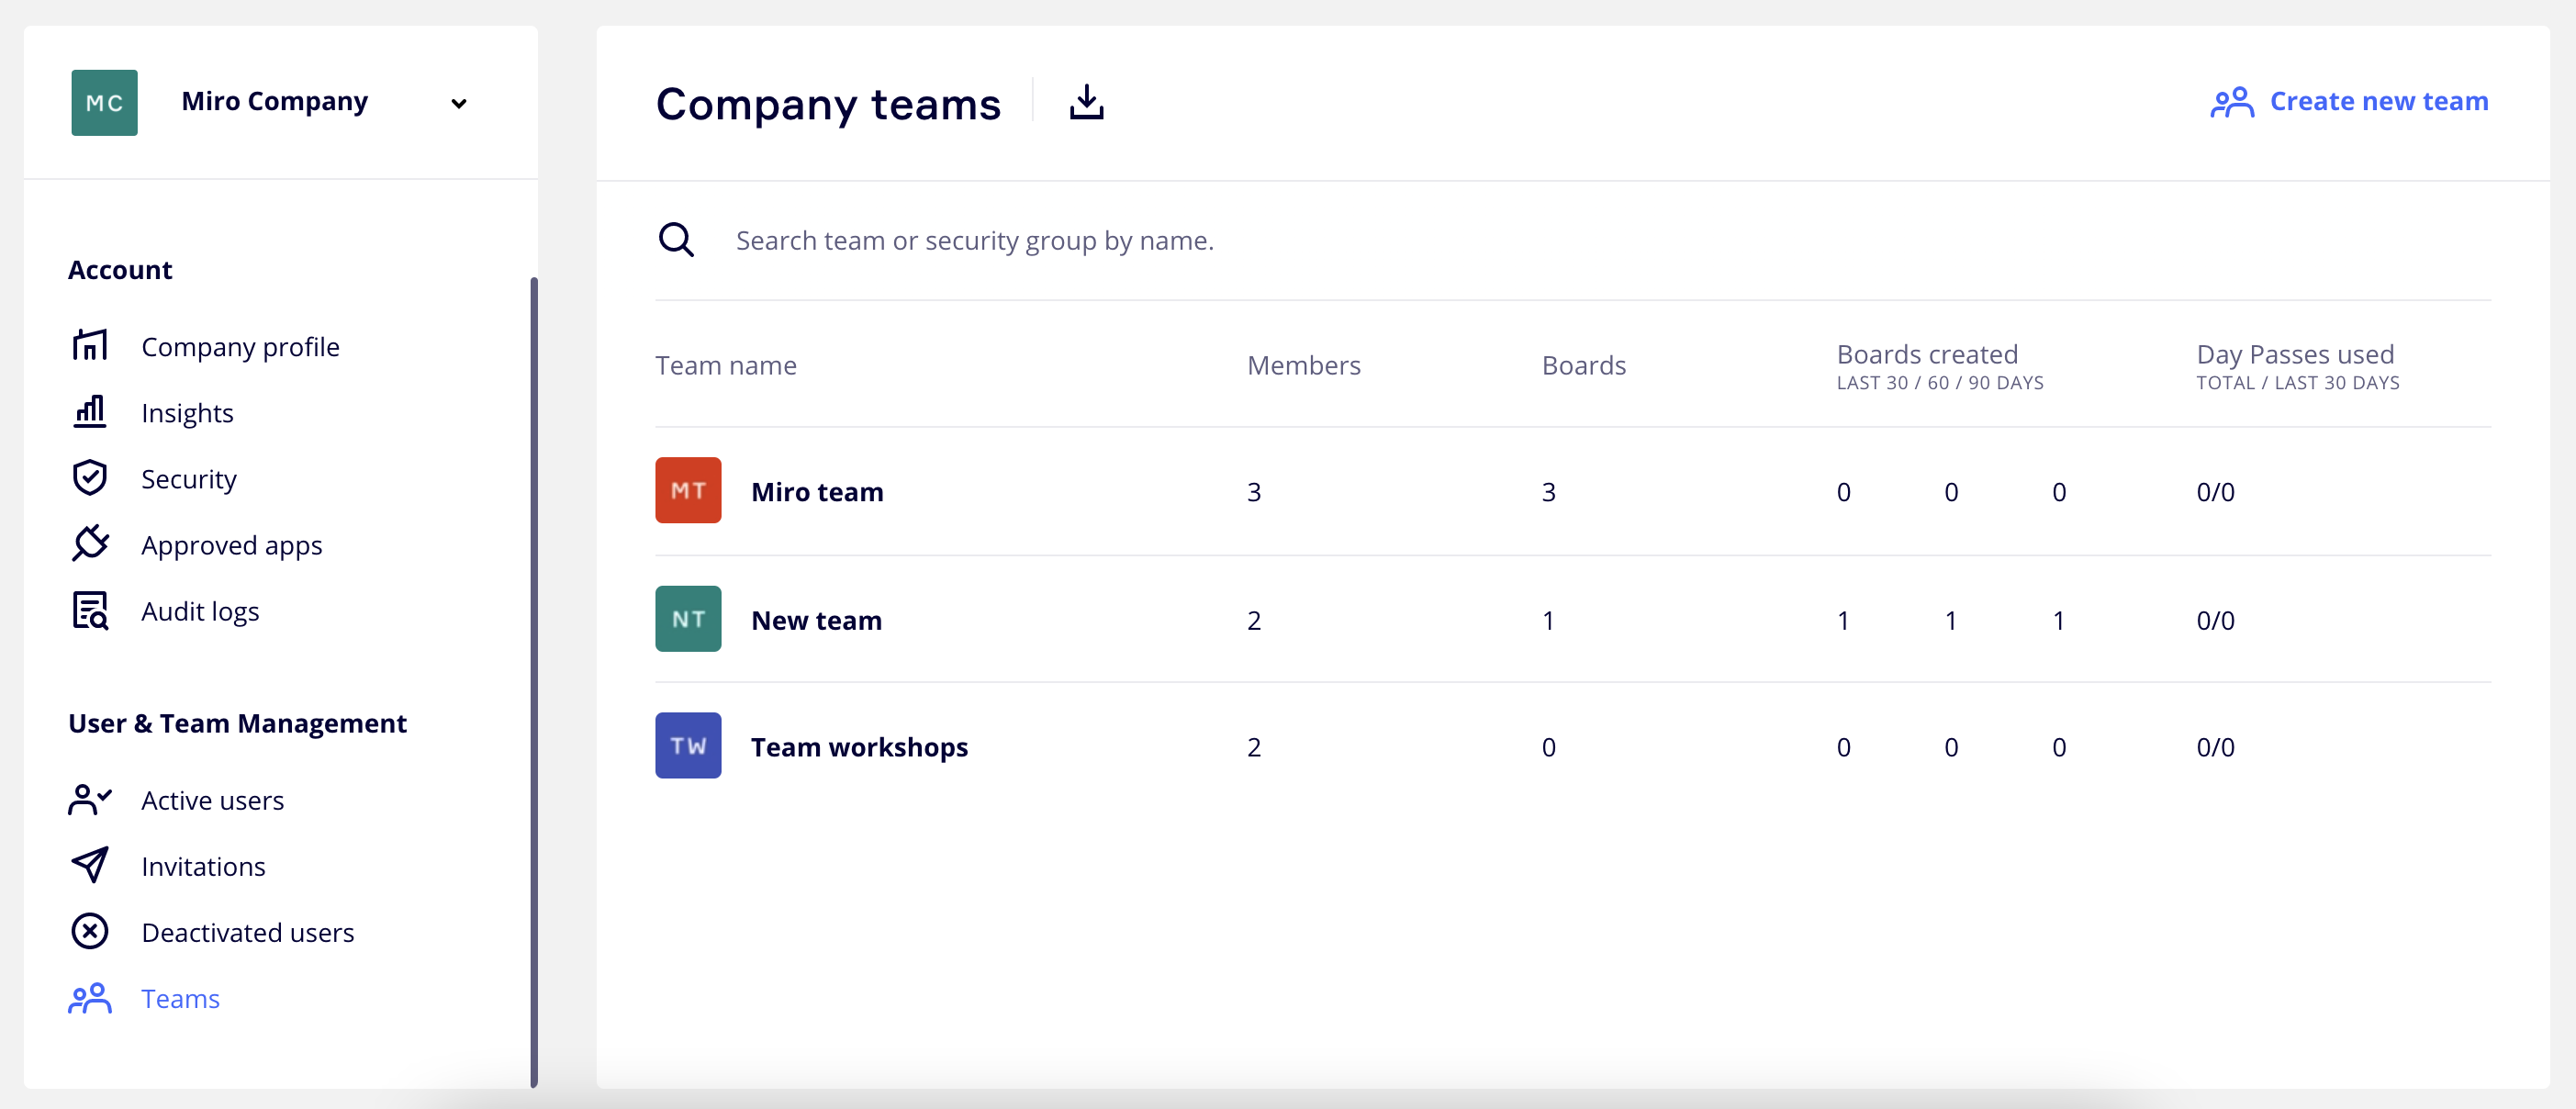Open the Team workshops row
The height and width of the screenshot is (1109, 2576).
click(859, 746)
